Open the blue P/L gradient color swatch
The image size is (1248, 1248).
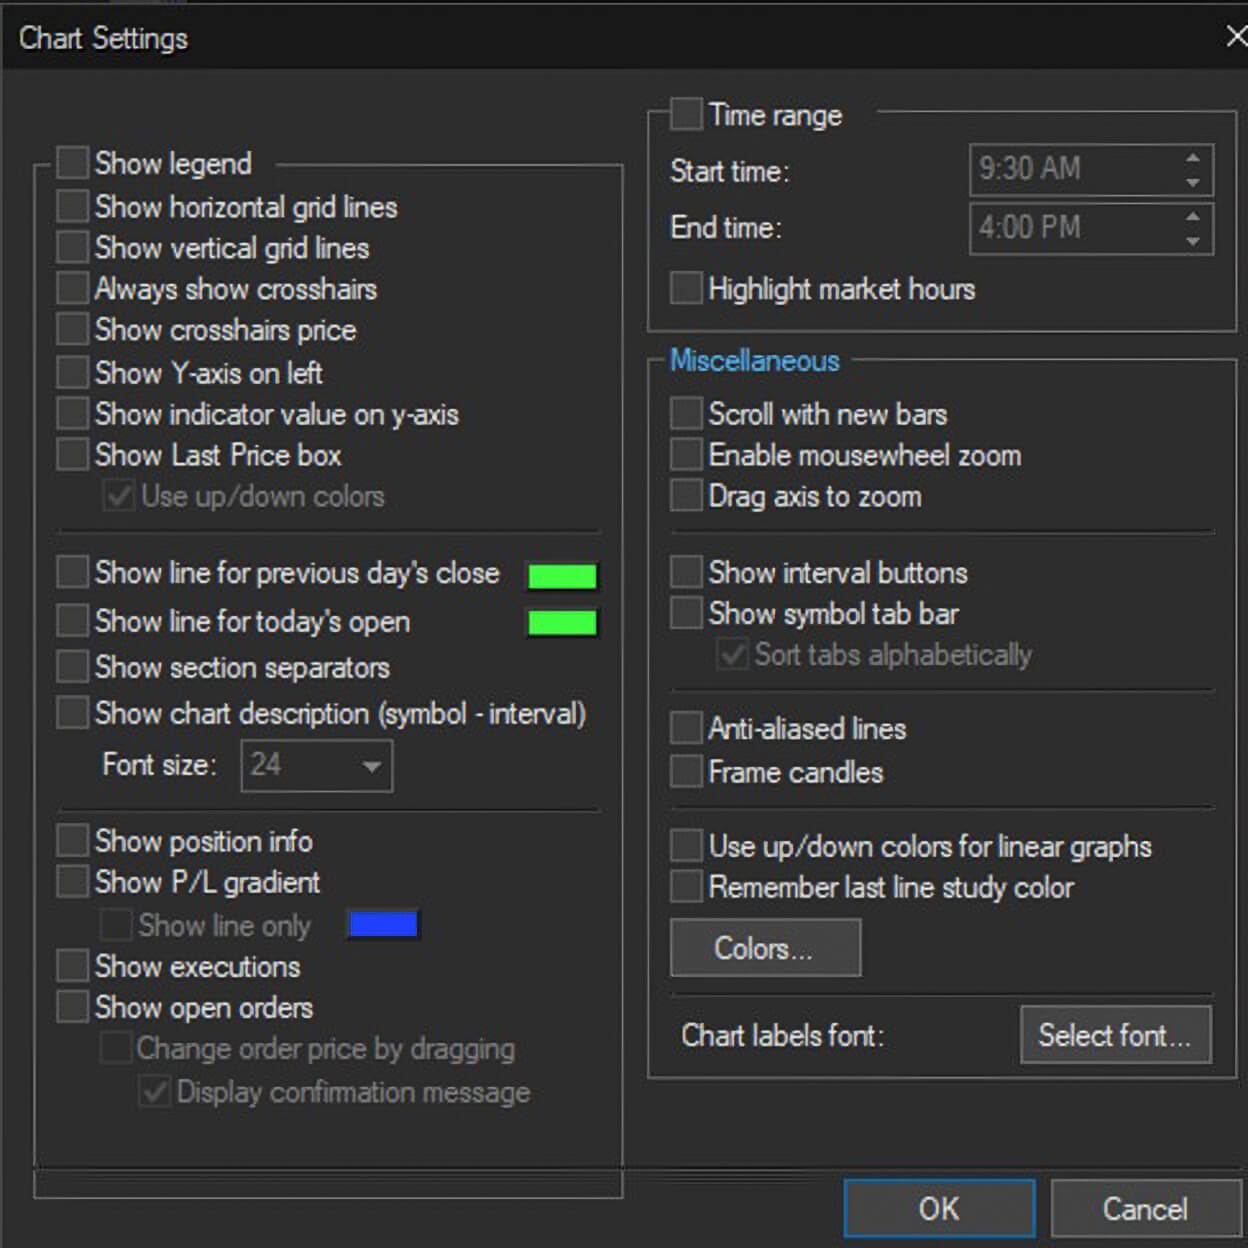383,925
